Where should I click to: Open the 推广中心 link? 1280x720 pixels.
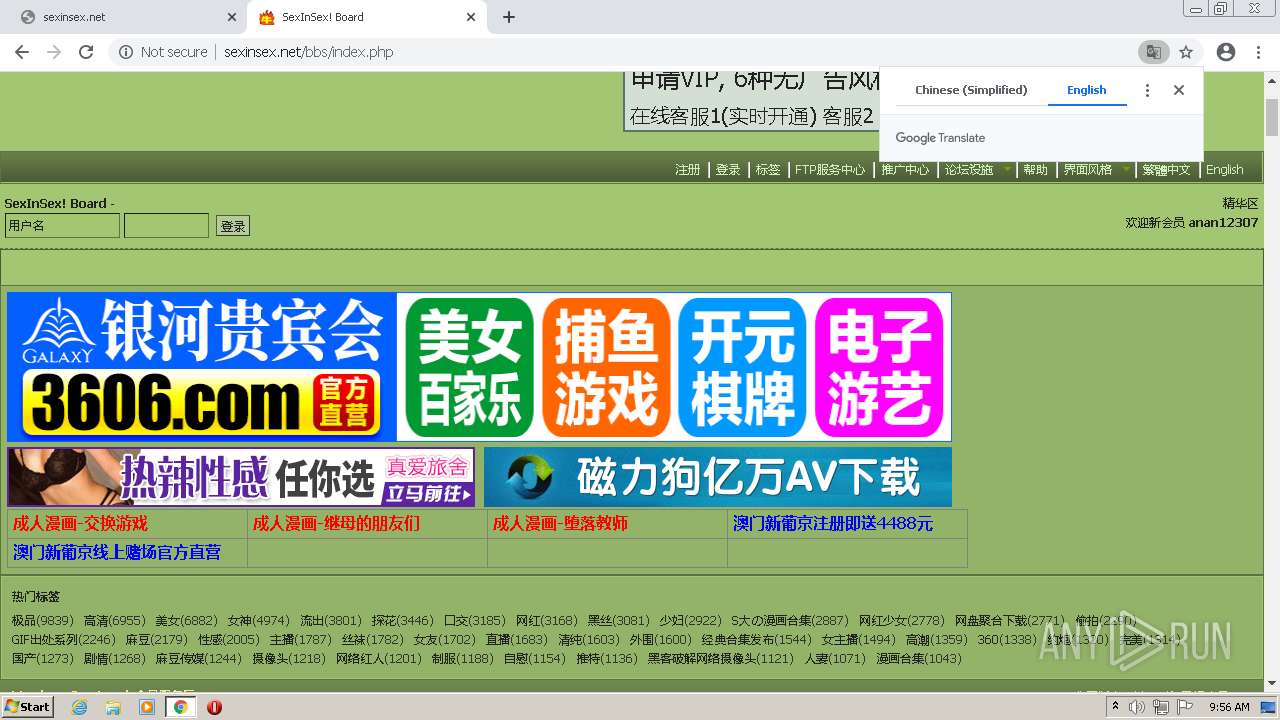(905, 170)
